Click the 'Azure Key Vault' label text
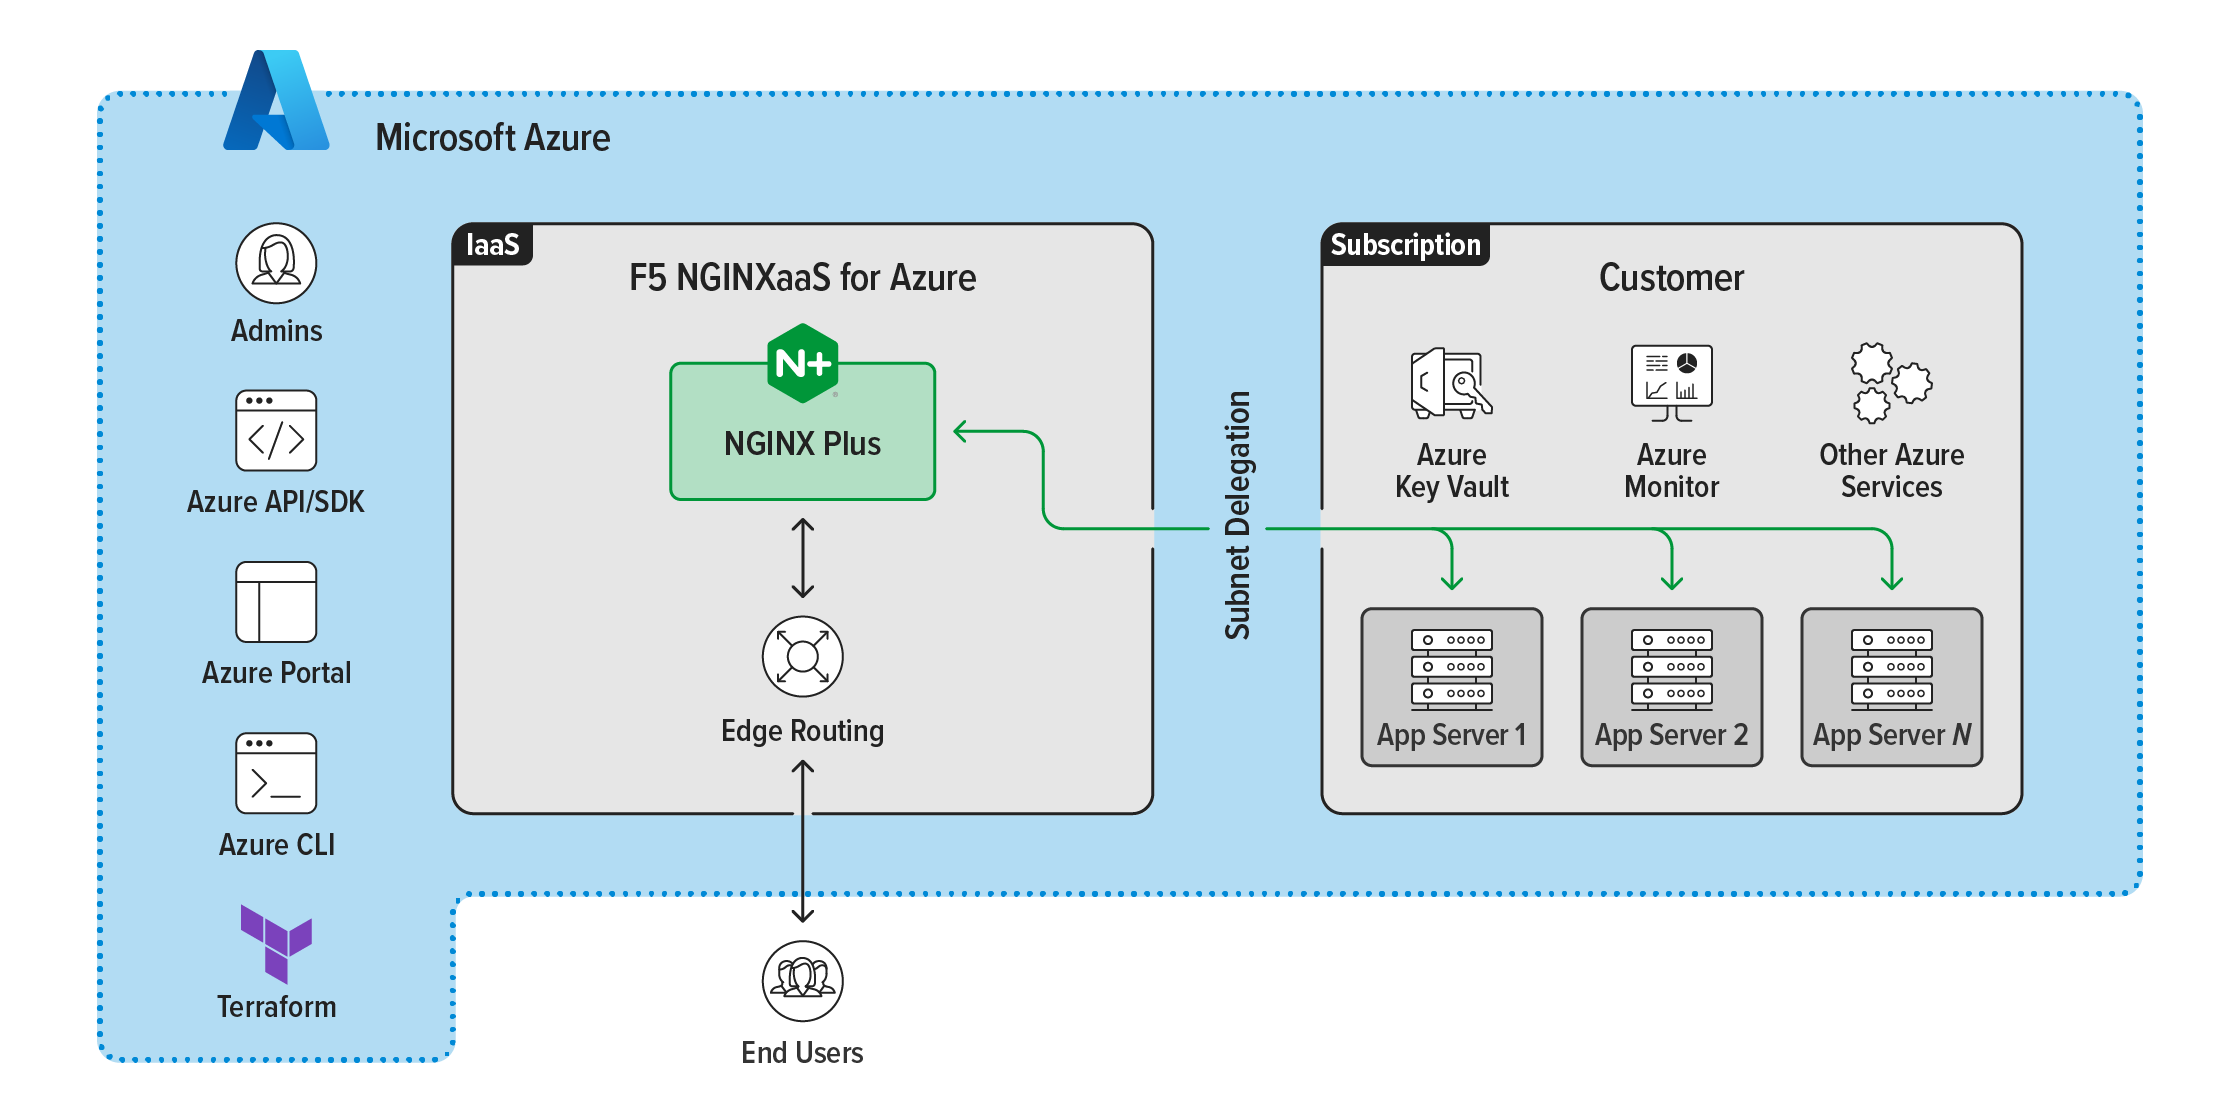This screenshot has height=1100, width=2240. (1451, 471)
